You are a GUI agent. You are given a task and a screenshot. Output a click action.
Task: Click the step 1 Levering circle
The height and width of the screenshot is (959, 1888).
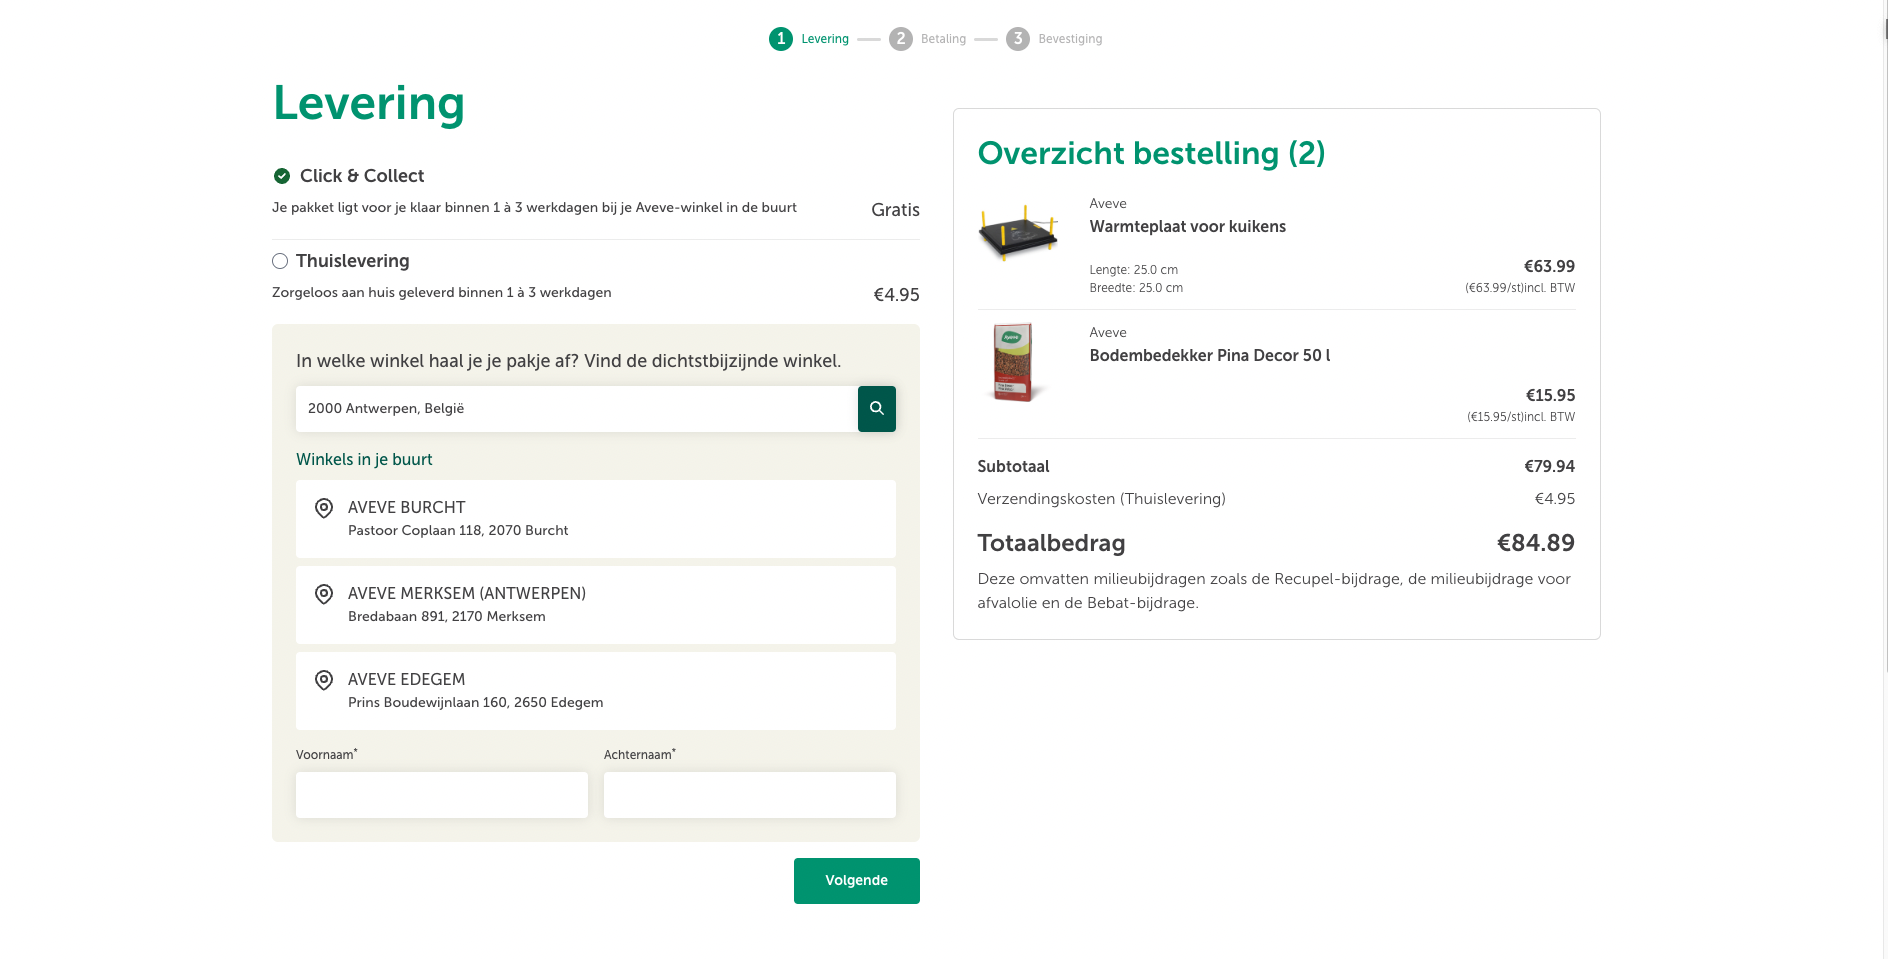781,39
